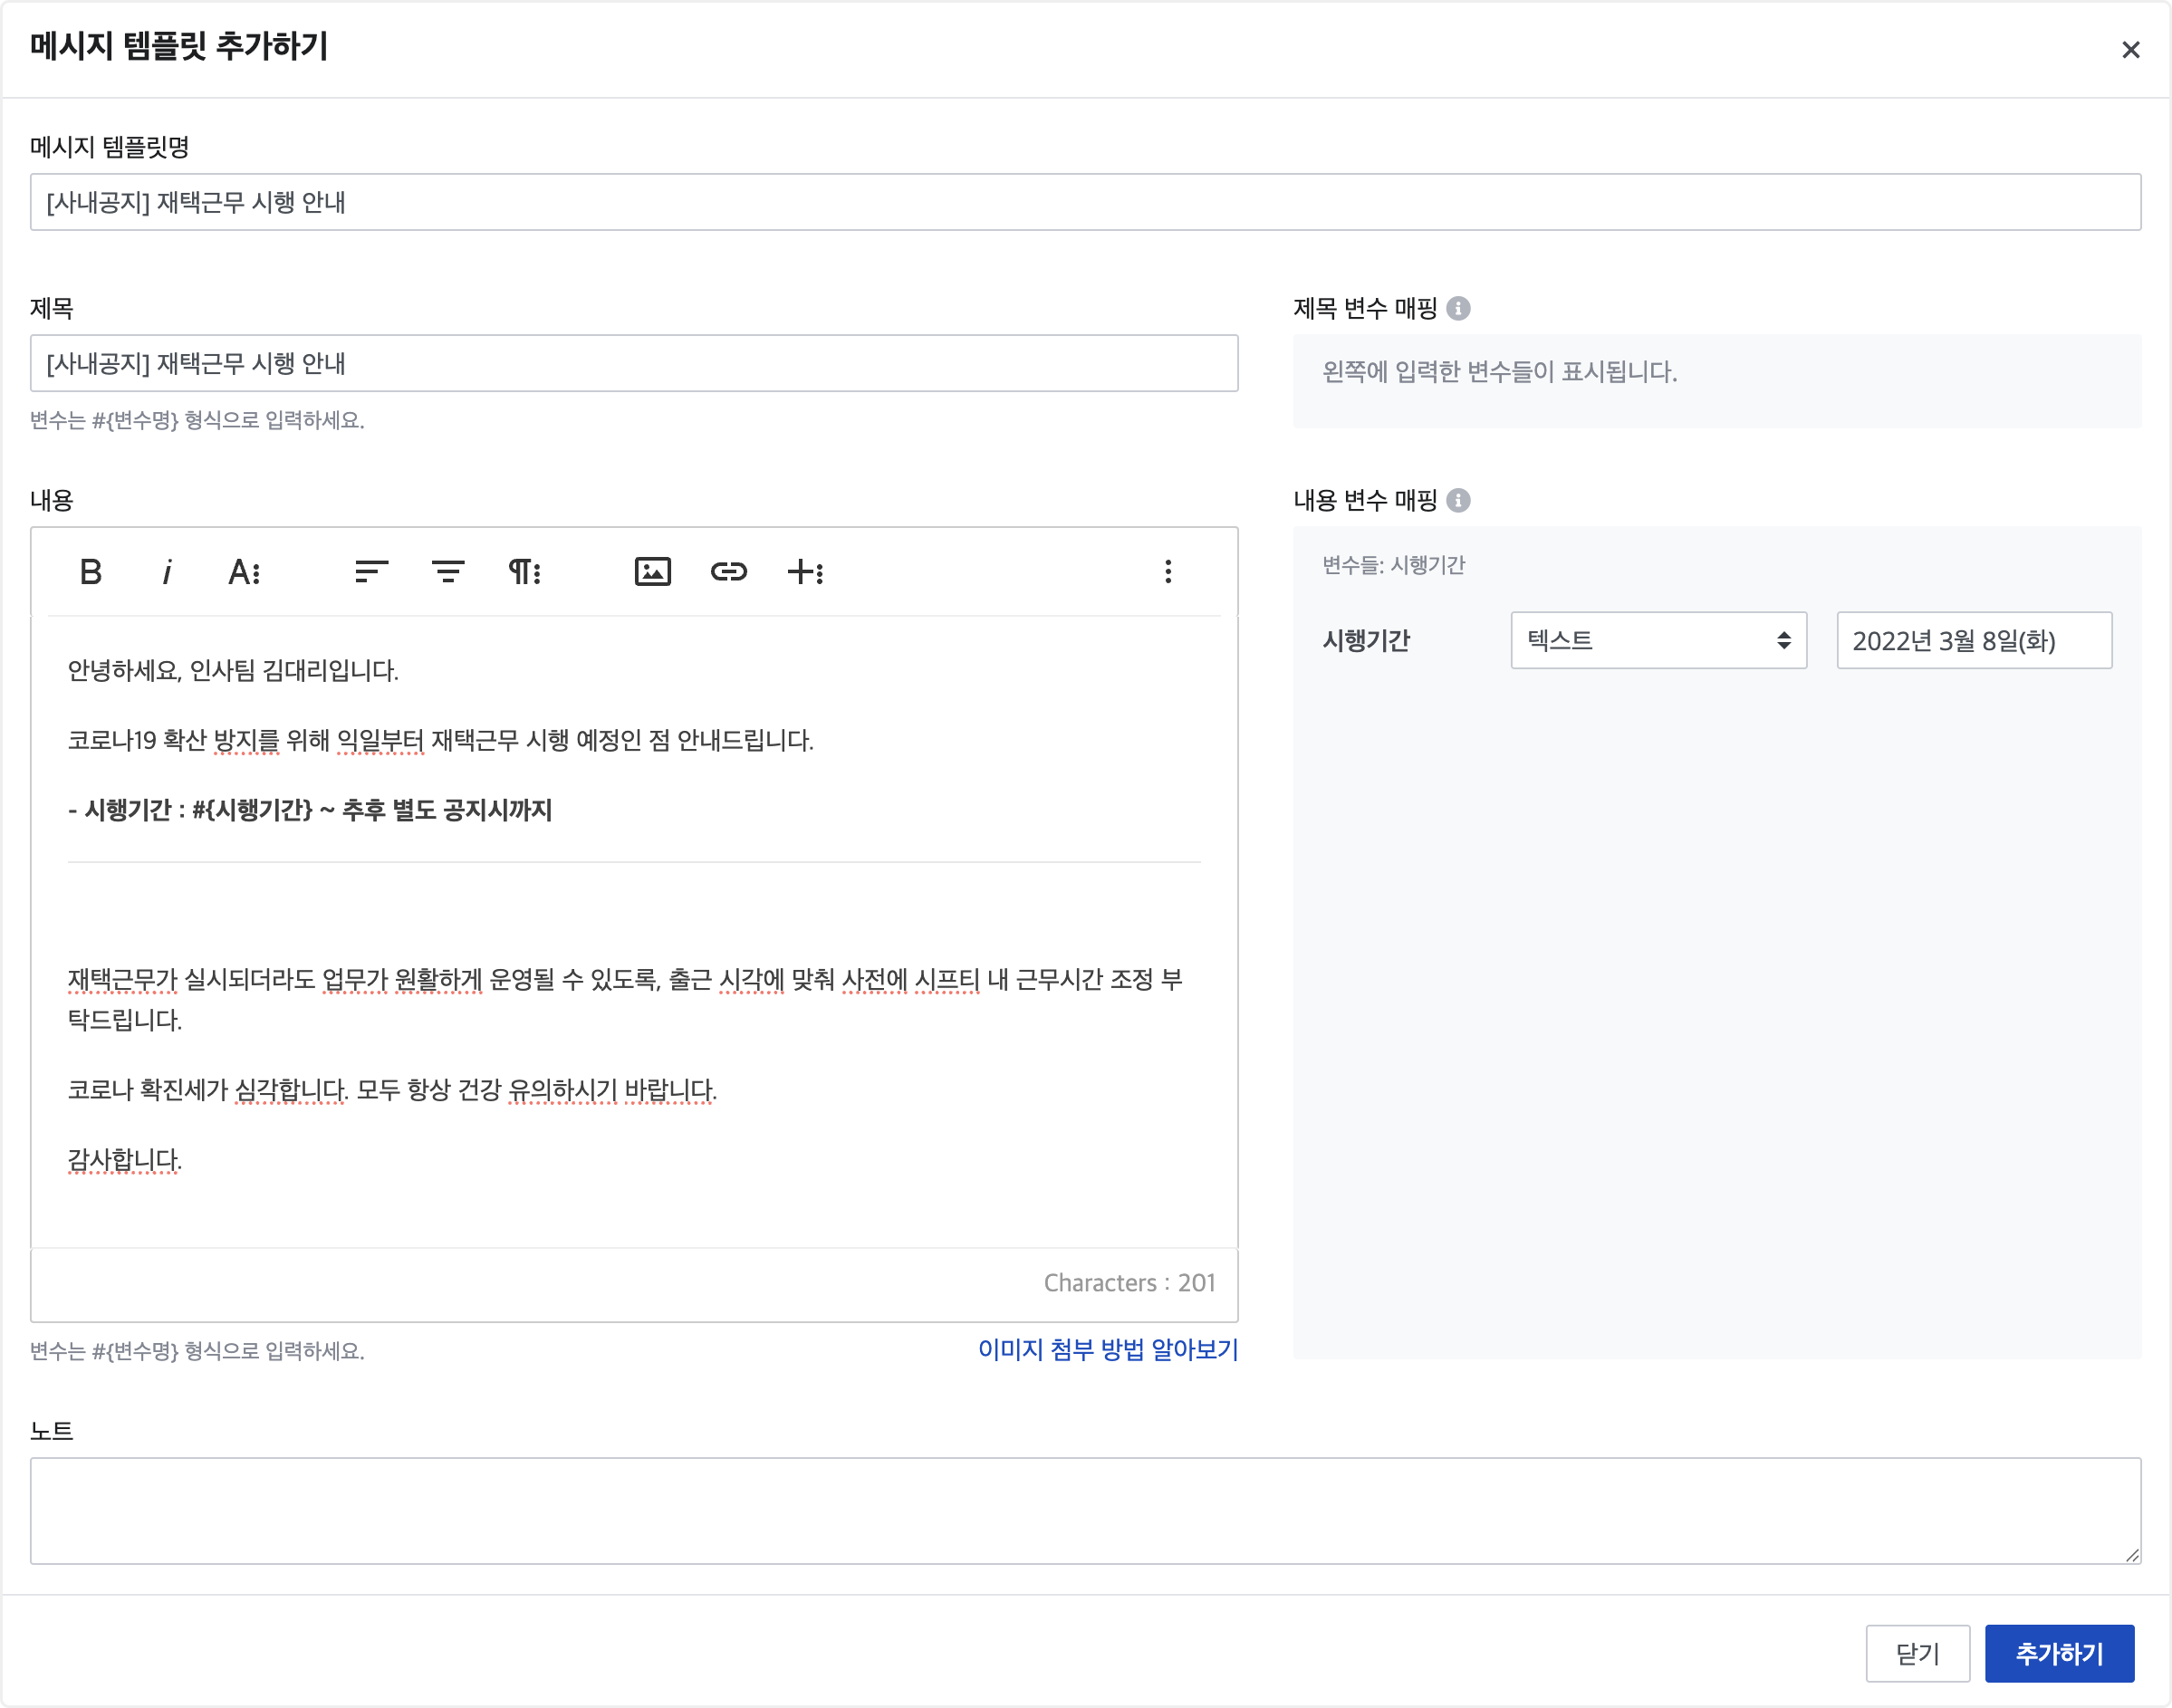Open the editor's vertical dots menu
2172x1708 pixels.
tap(1167, 572)
